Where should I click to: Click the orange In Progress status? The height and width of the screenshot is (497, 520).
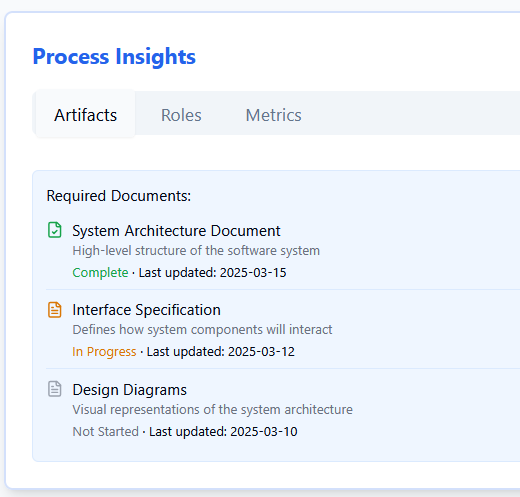[x=104, y=352]
